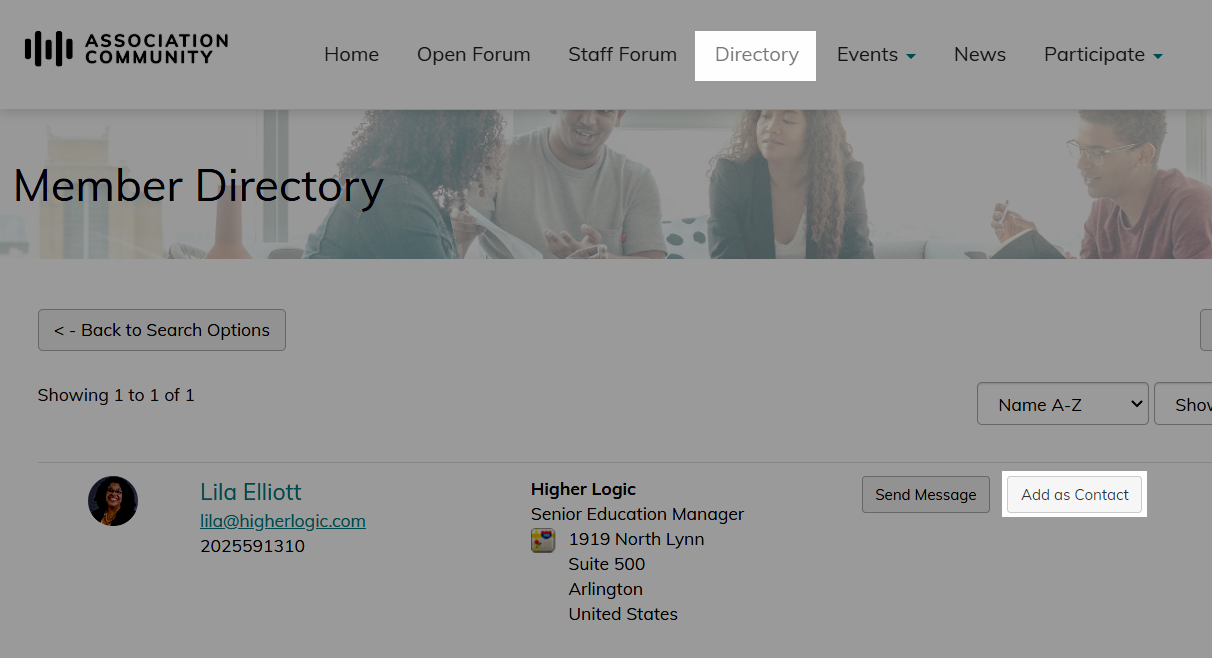Navigate to Staff Forum
Screen dimensions: 1212x658
pos(623,55)
